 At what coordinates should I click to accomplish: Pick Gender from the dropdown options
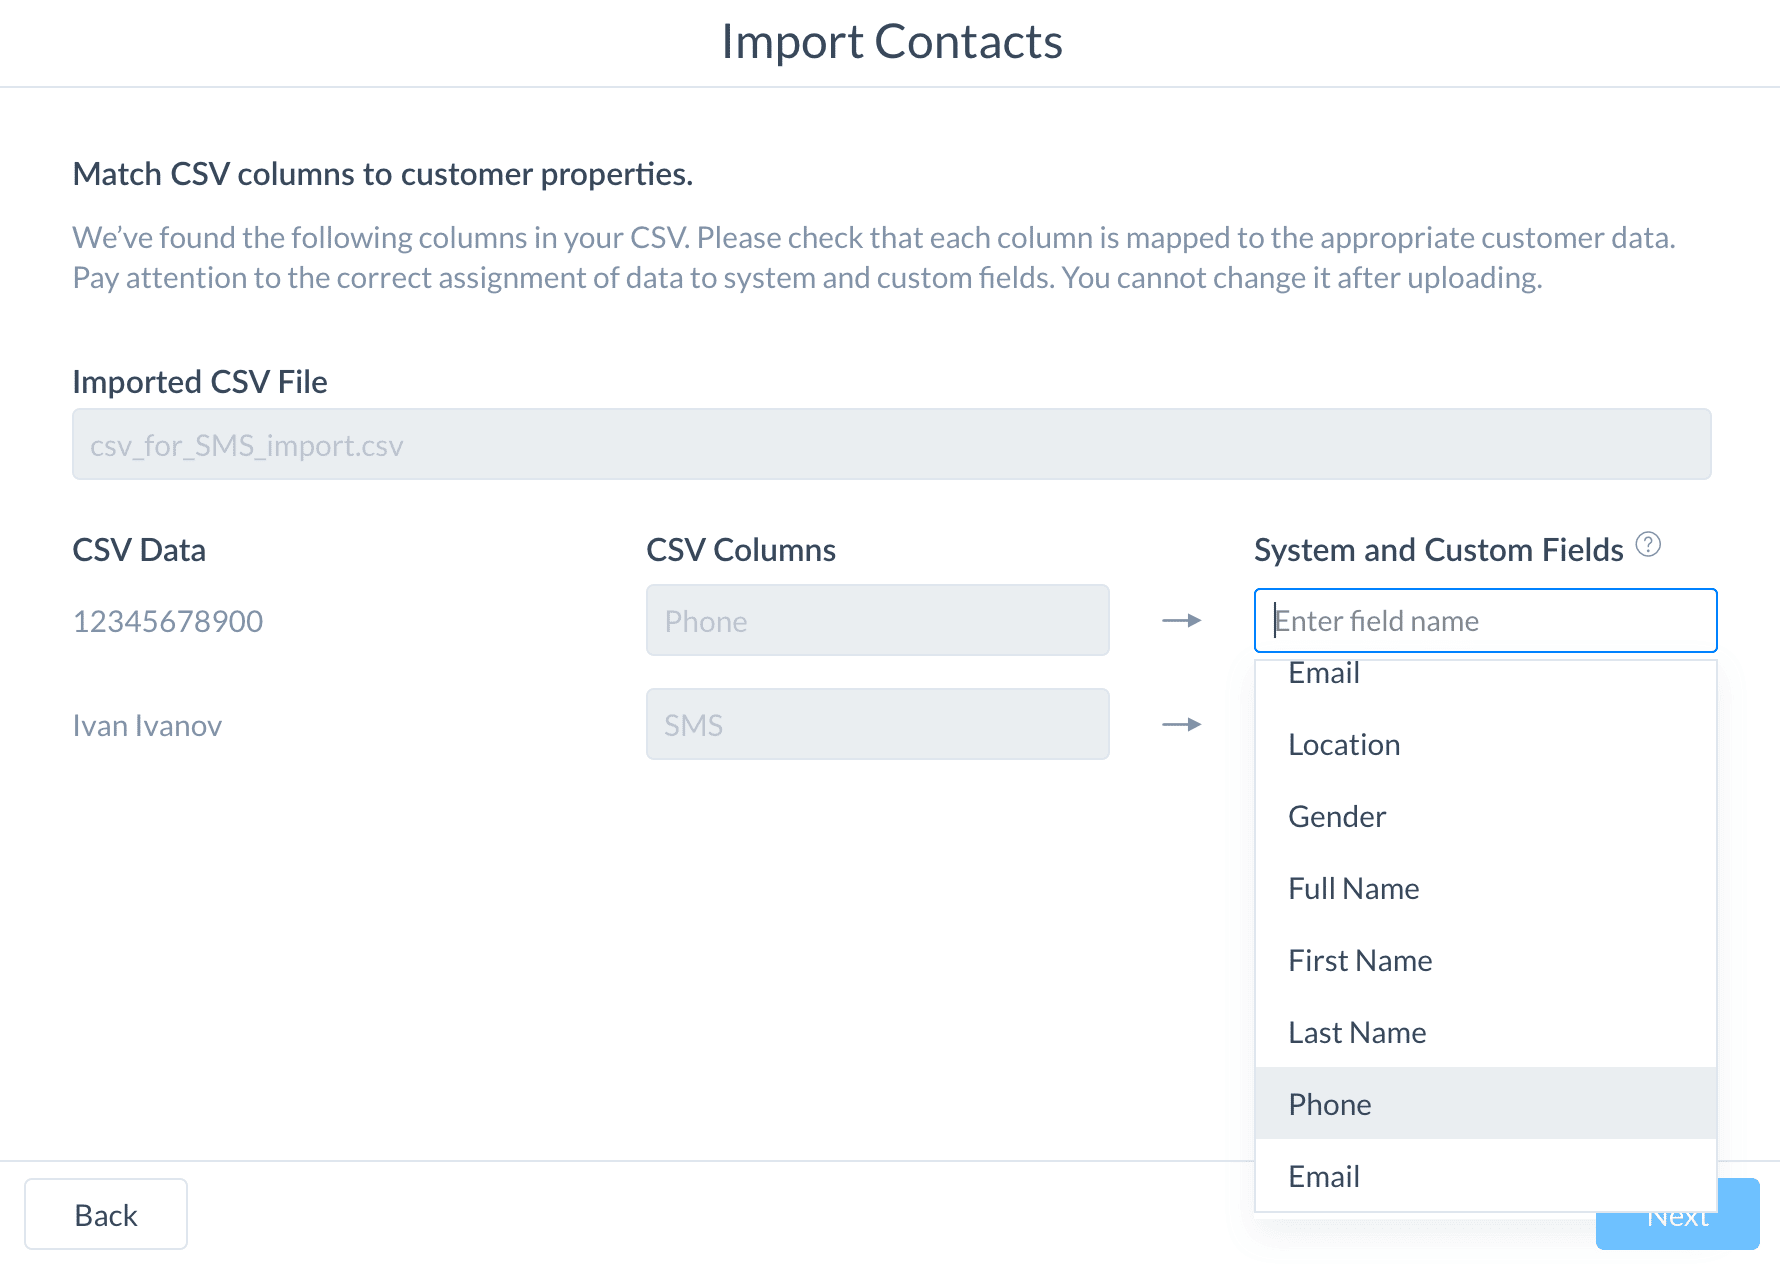pos(1486,816)
